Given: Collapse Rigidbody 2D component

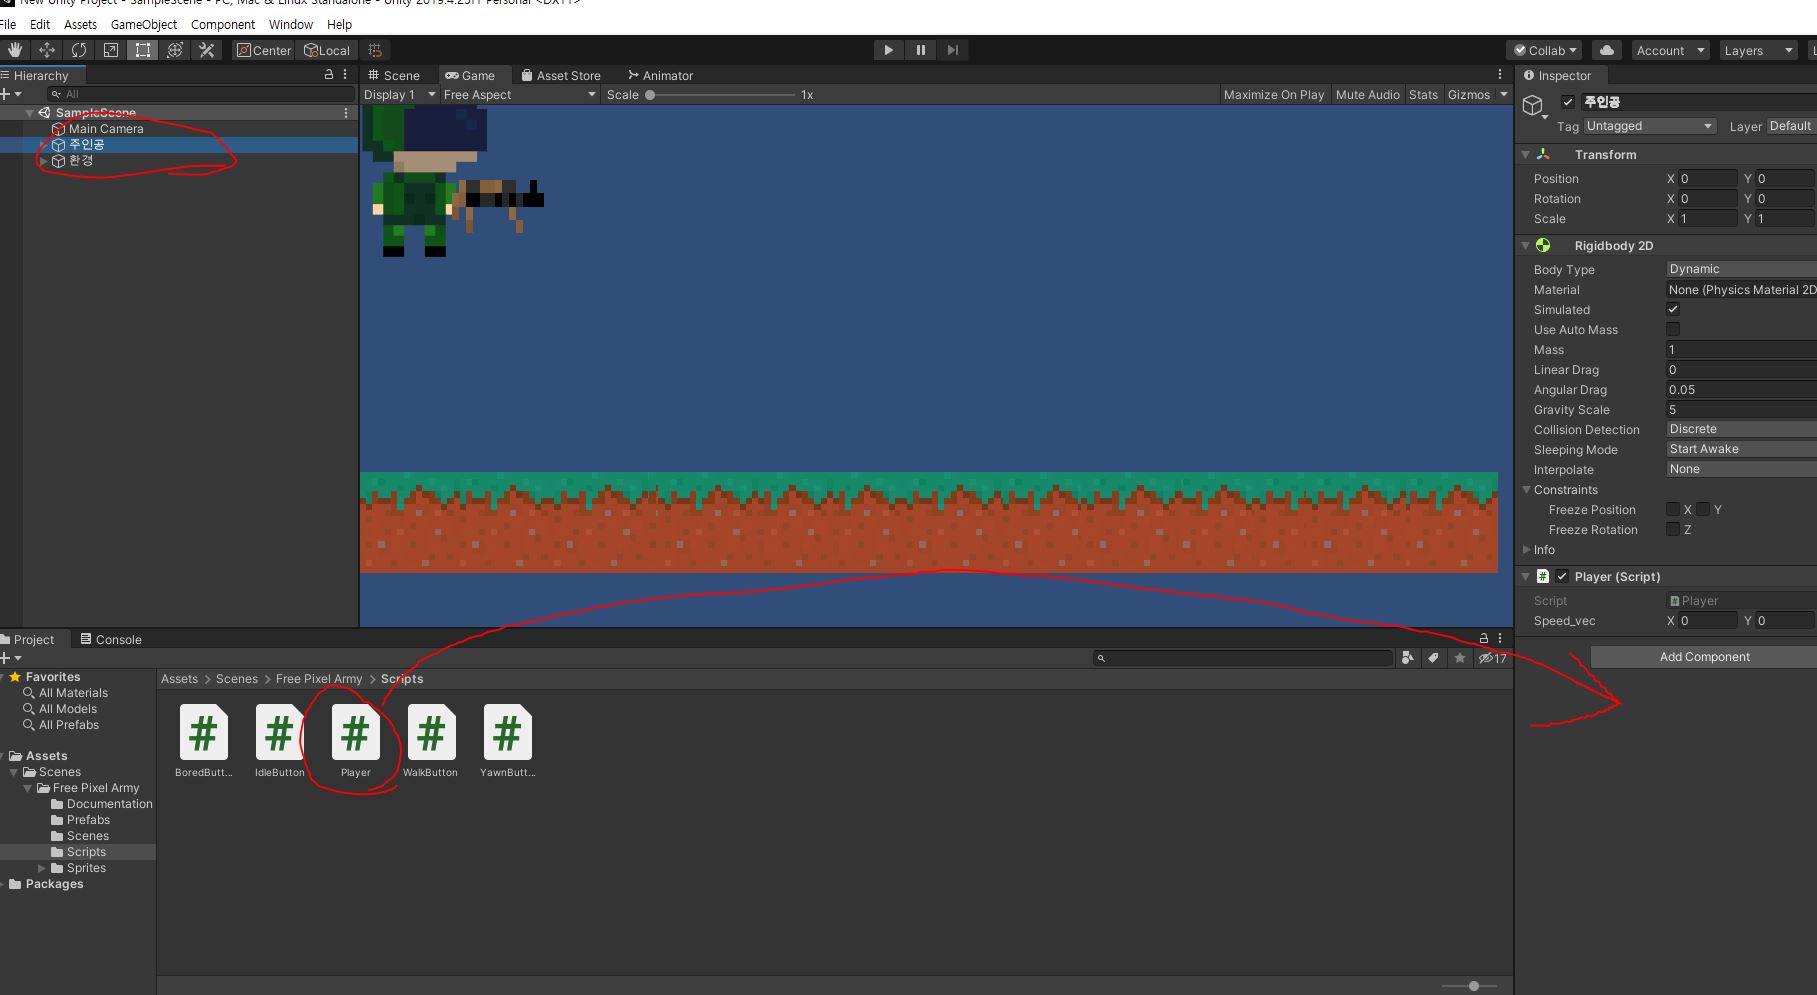Looking at the screenshot, I should click(x=1526, y=246).
